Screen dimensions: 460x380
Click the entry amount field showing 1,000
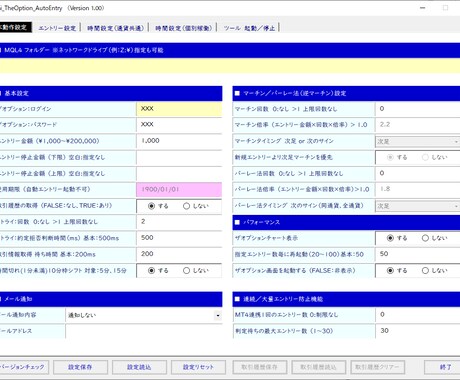pos(179,141)
